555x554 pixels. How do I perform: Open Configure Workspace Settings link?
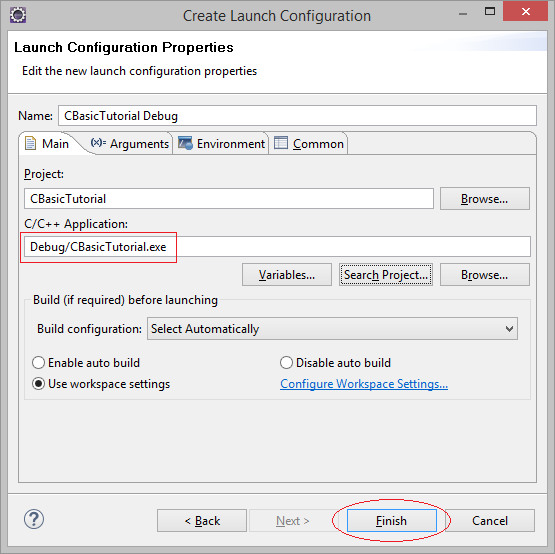[364, 384]
